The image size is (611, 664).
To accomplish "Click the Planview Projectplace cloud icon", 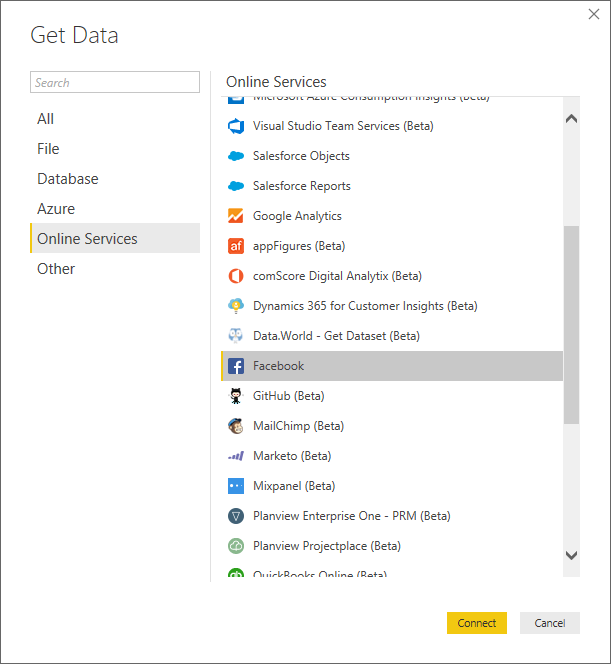I will point(236,546).
